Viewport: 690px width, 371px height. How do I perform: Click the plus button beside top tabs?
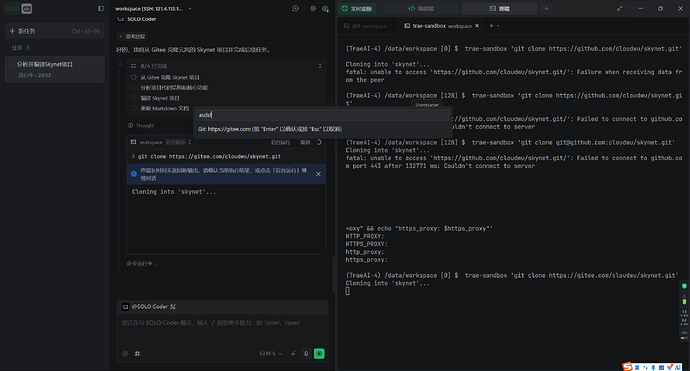pyautogui.click(x=546, y=8)
